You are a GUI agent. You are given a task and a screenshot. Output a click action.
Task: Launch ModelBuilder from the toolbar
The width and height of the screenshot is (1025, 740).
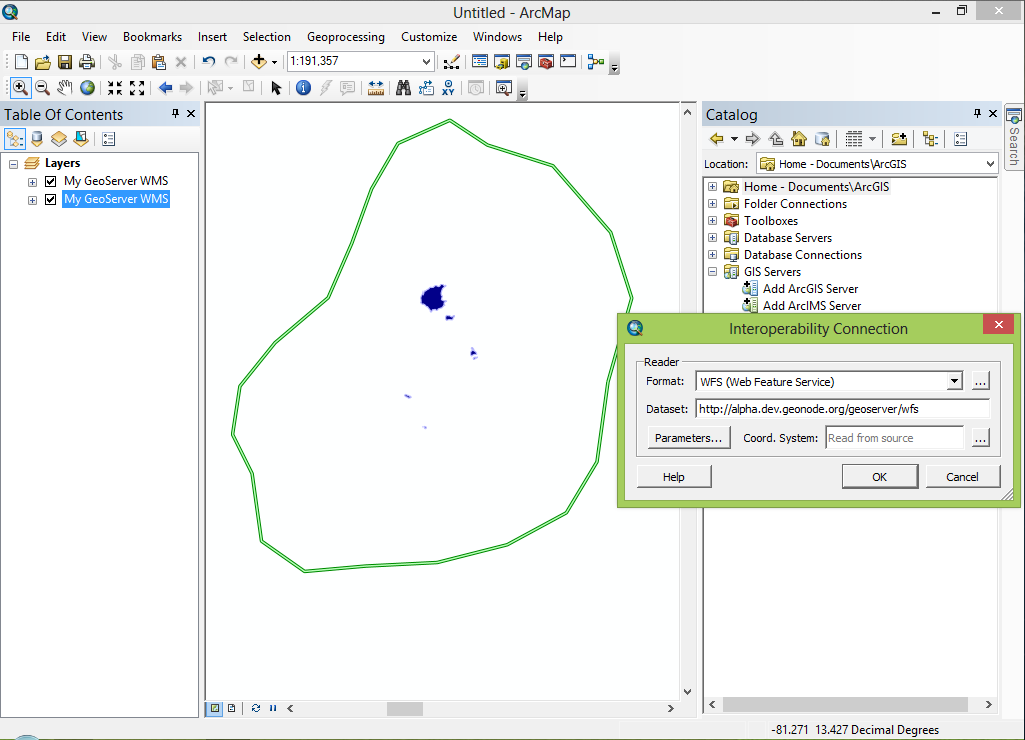pos(596,61)
